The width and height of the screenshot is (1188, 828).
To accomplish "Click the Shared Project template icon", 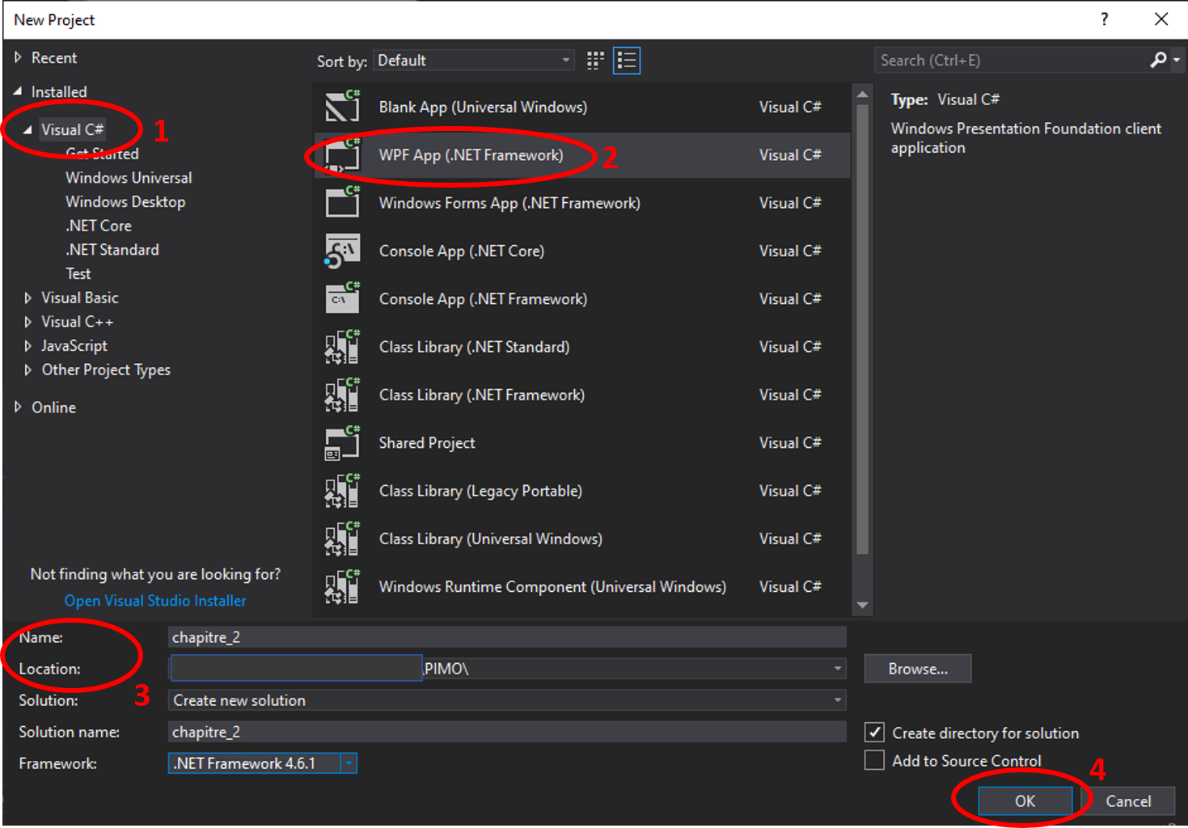I will pos(342,443).
